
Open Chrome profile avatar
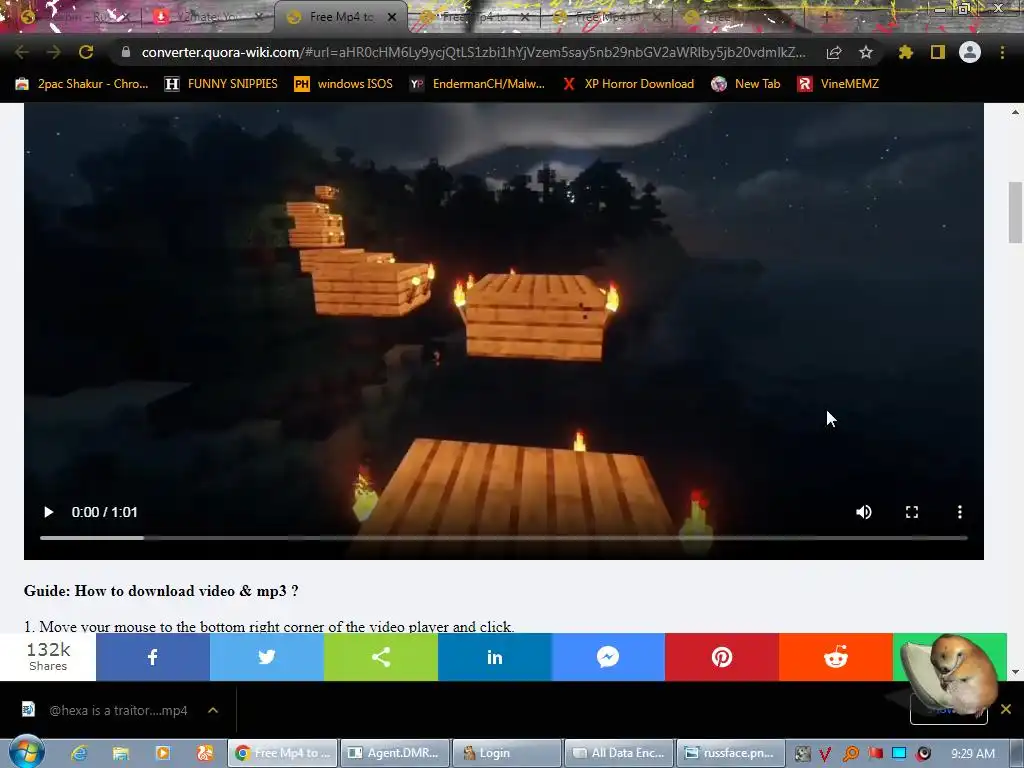point(970,52)
